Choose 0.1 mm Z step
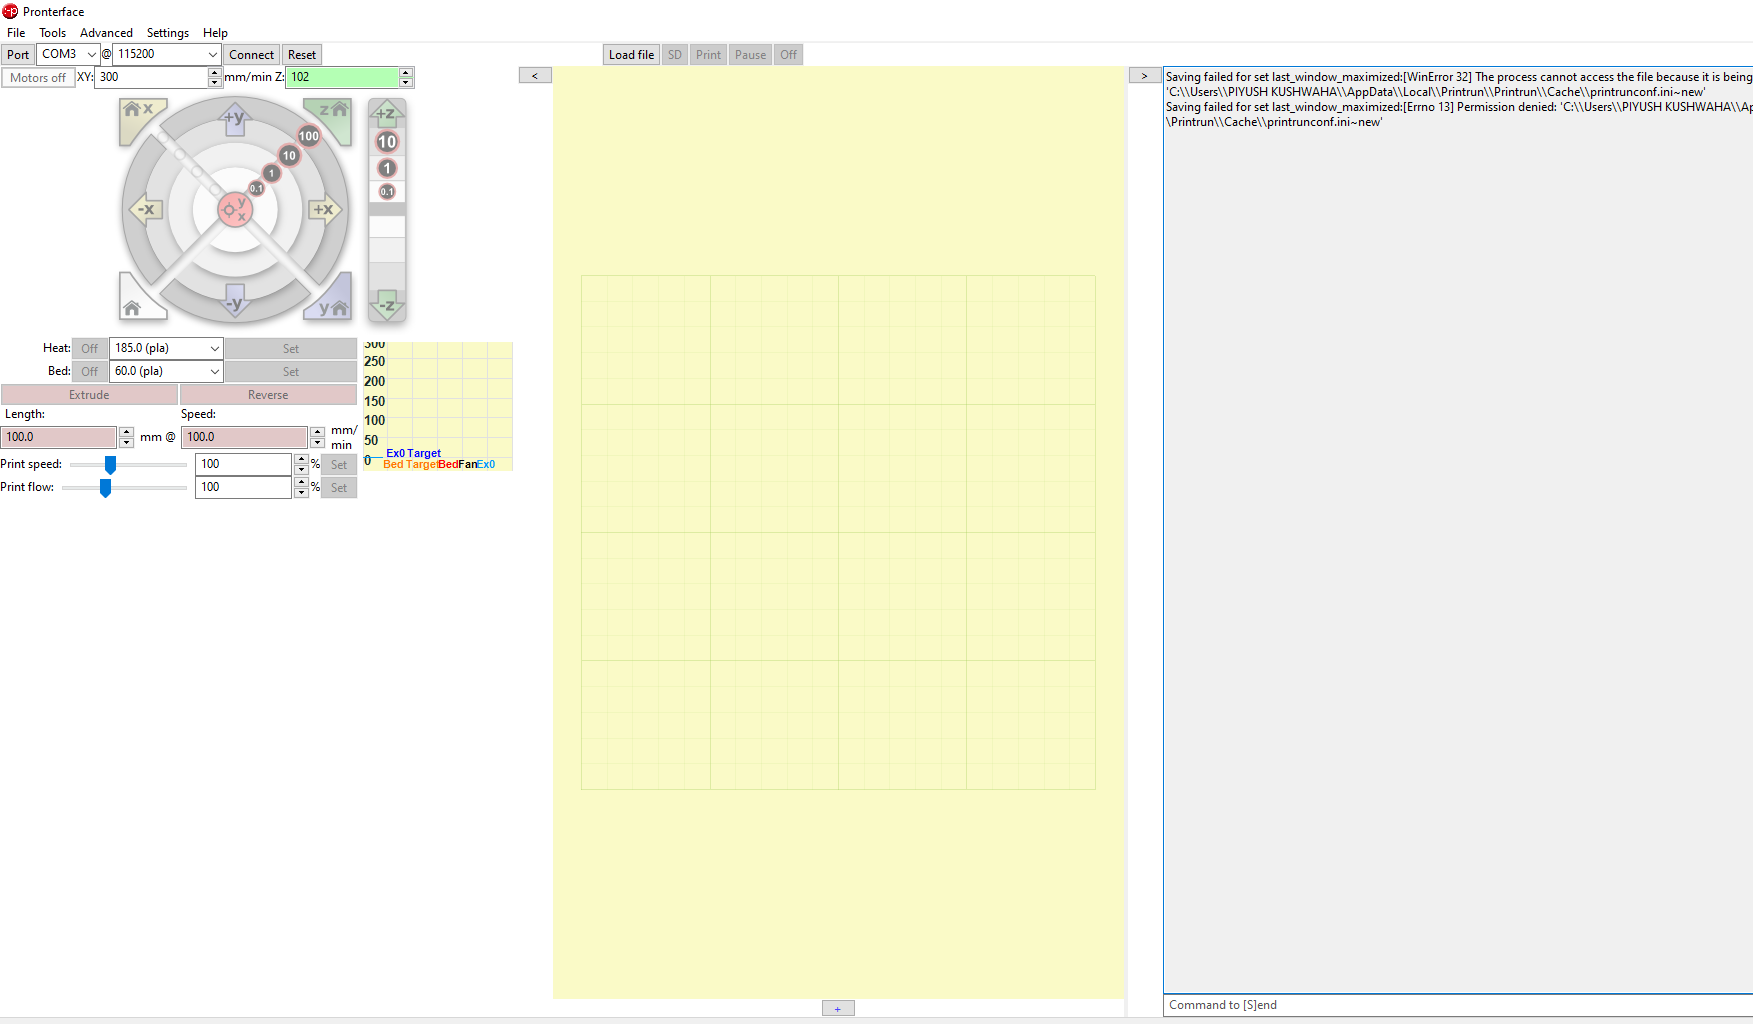Screen dimensions: 1753x1024 387,191
